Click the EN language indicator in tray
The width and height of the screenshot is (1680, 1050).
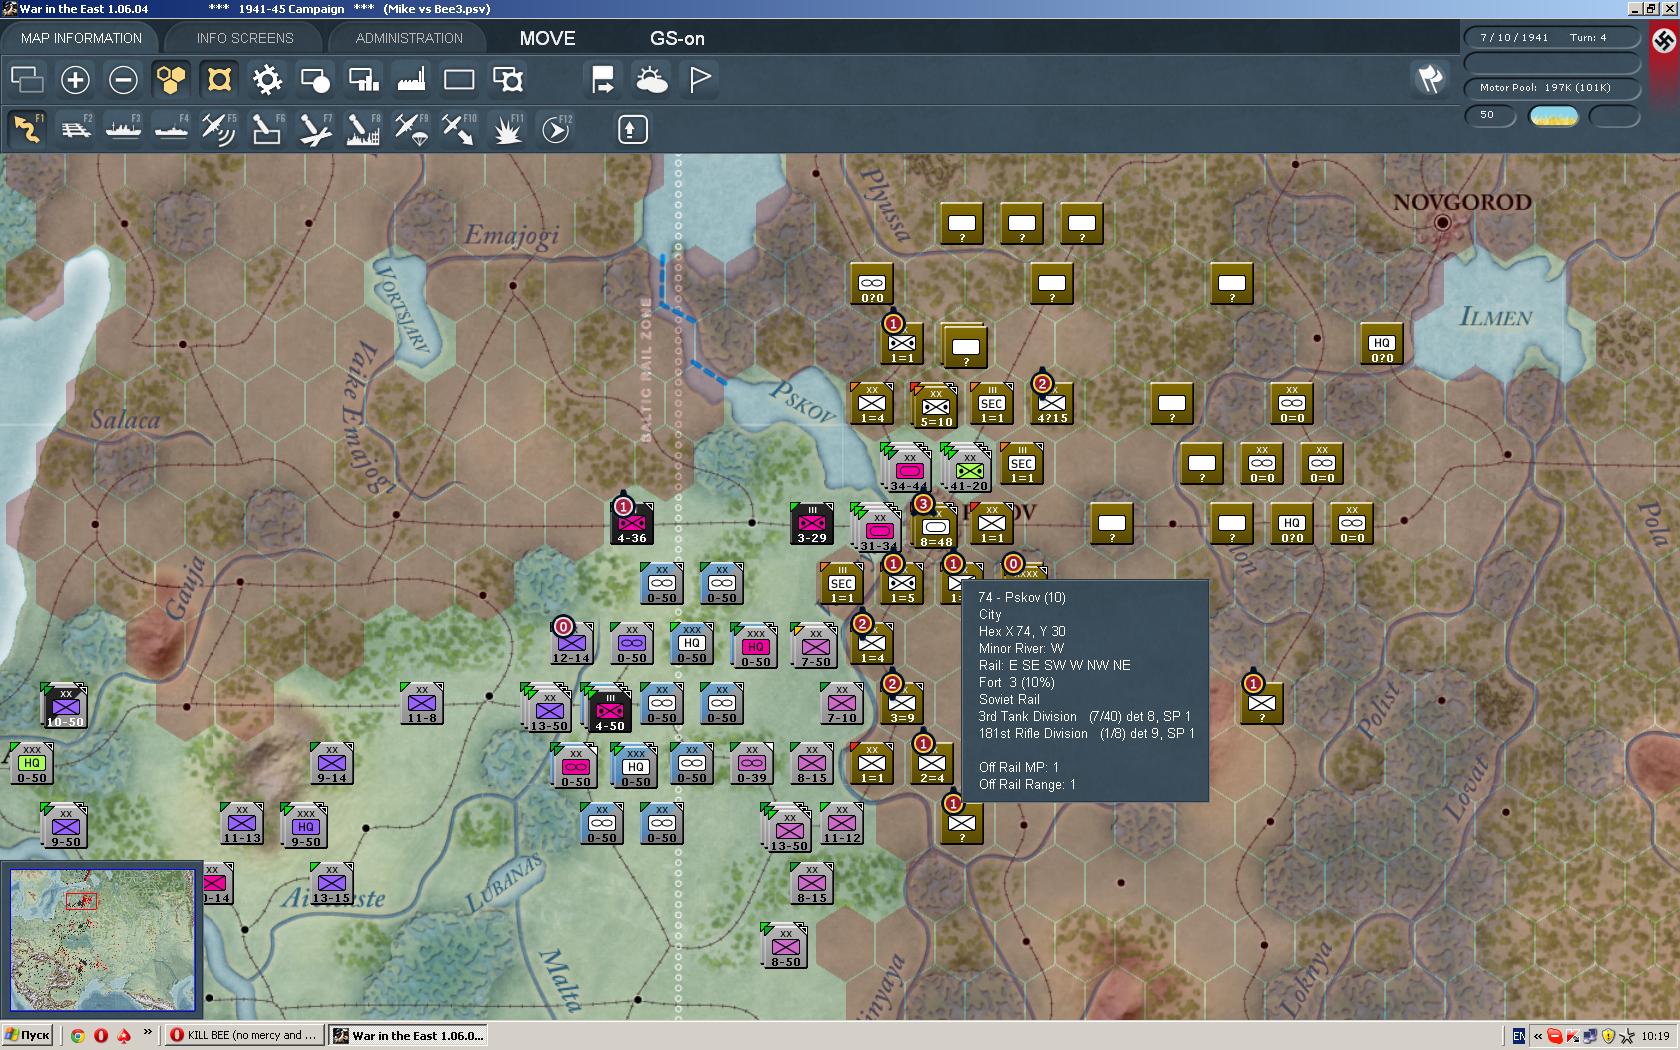coord(1519,1036)
